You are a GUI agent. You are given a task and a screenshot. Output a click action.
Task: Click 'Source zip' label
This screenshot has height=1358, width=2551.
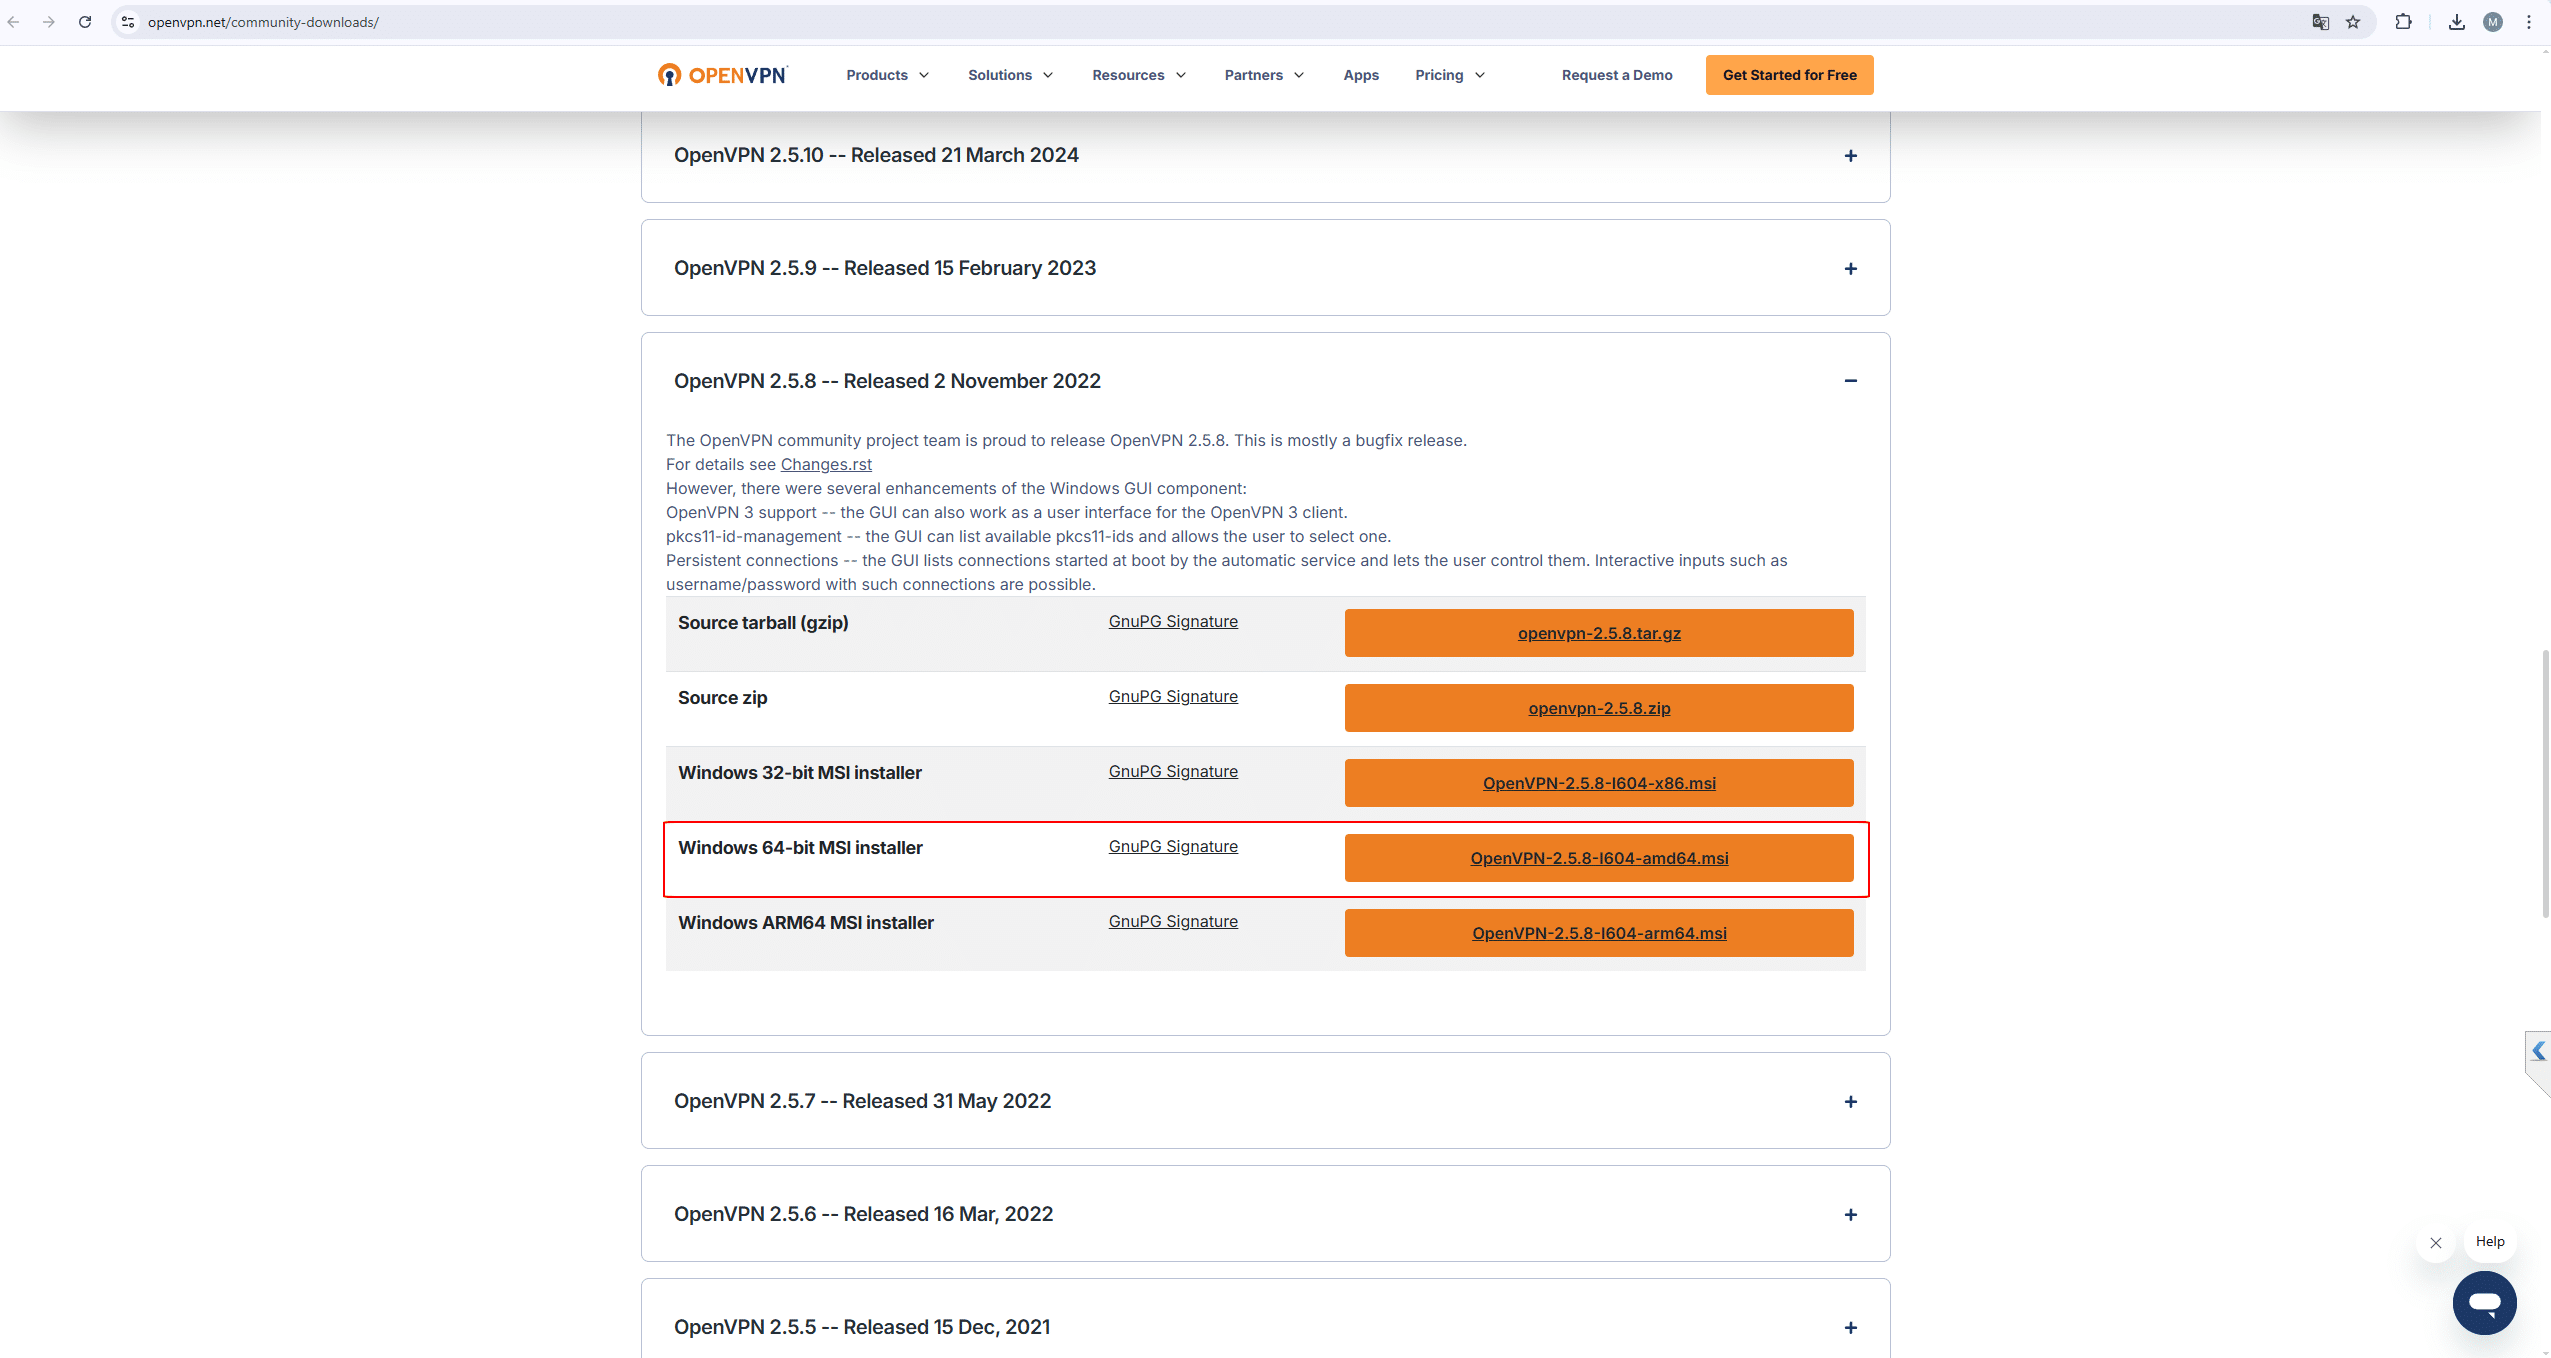[722, 698]
